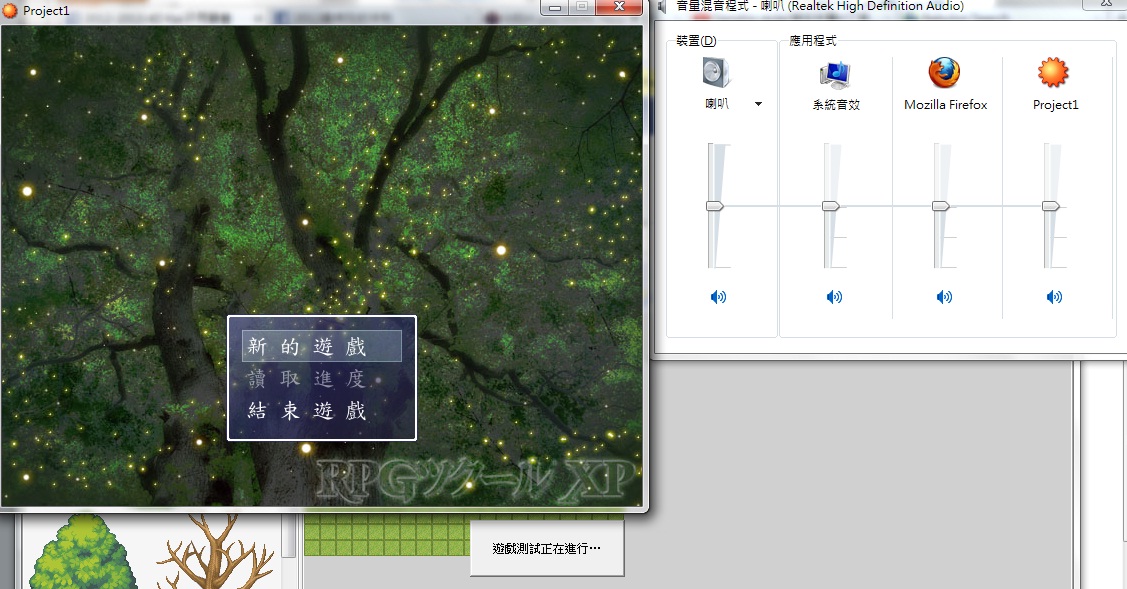
Task: Click the speaker device volume slider handle
Action: click(x=714, y=206)
